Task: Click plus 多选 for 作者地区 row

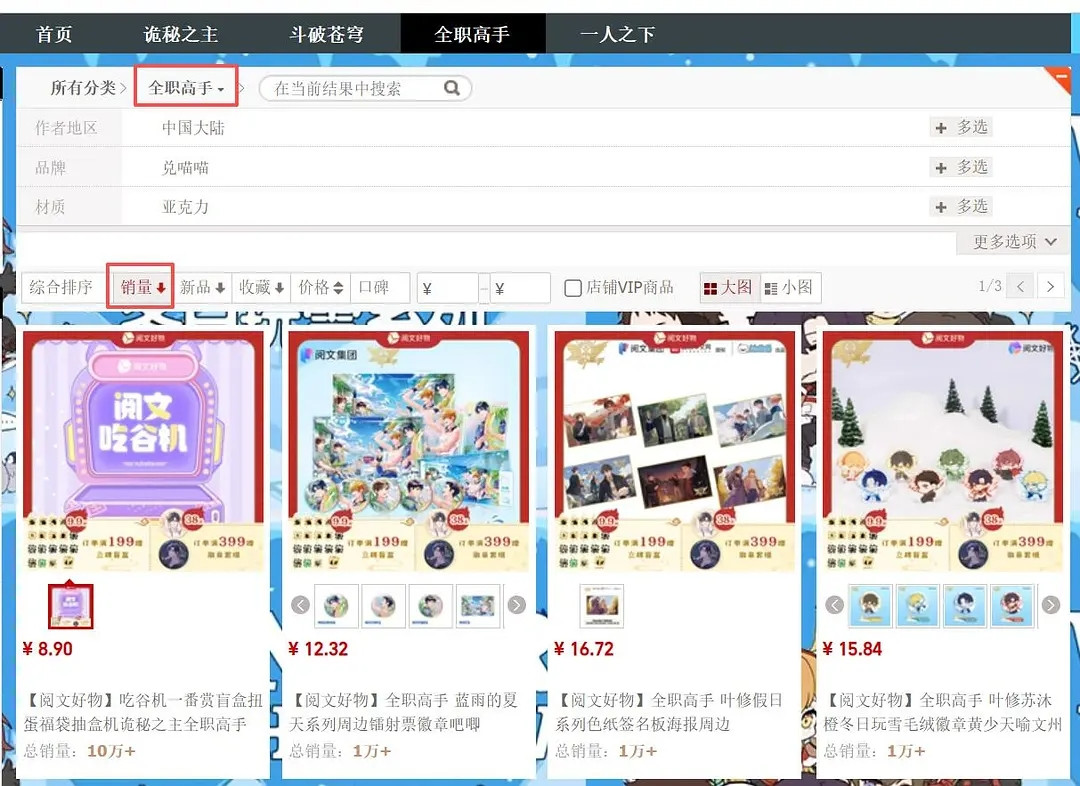Action: pos(962,127)
